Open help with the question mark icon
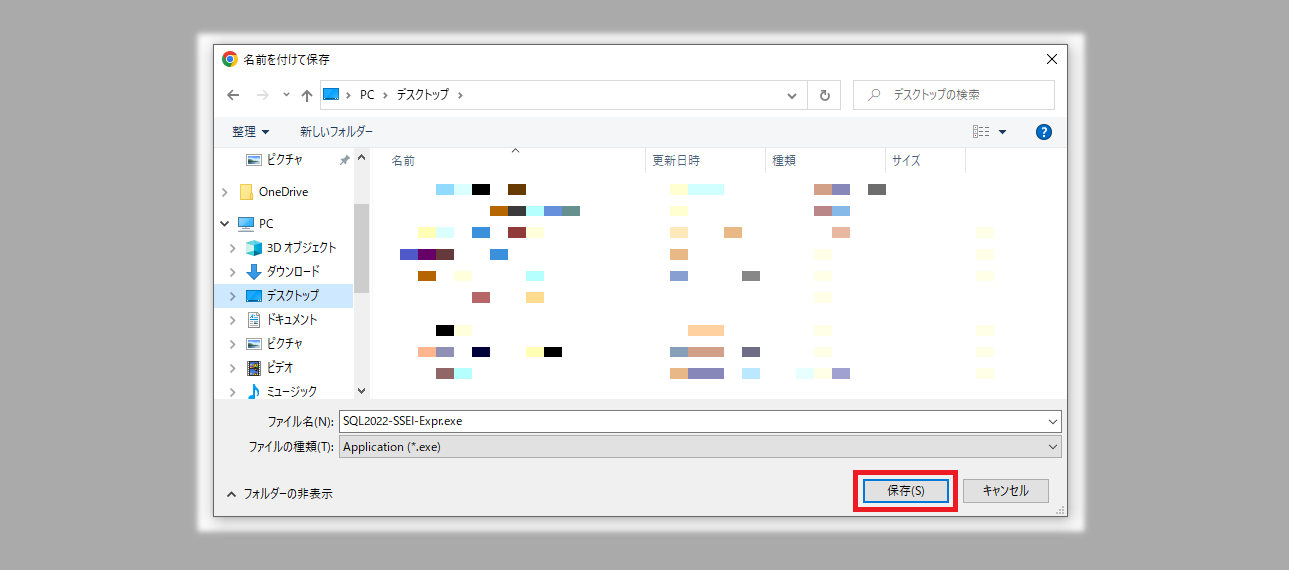 [x=1044, y=132]
